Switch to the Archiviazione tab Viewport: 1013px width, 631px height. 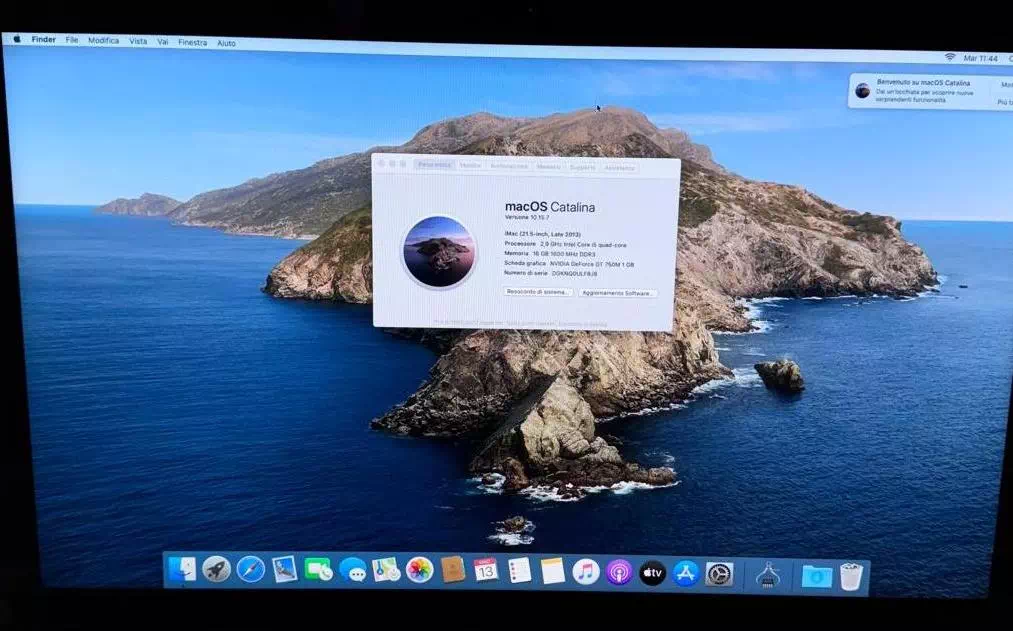click(509, 166)
